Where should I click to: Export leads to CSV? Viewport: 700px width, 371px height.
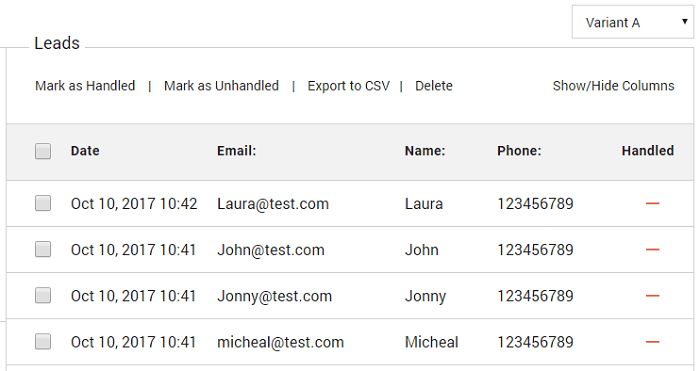click(x=349, y=86)
